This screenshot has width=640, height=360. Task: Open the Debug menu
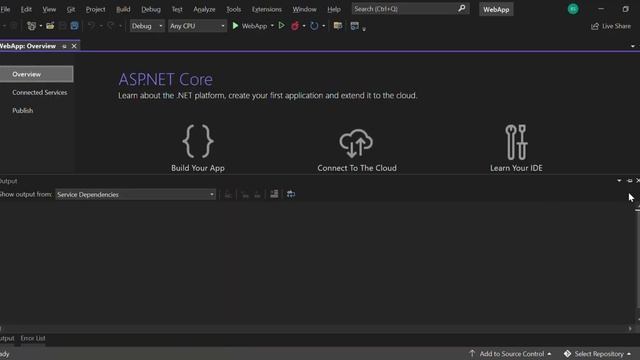coord(151,9)
